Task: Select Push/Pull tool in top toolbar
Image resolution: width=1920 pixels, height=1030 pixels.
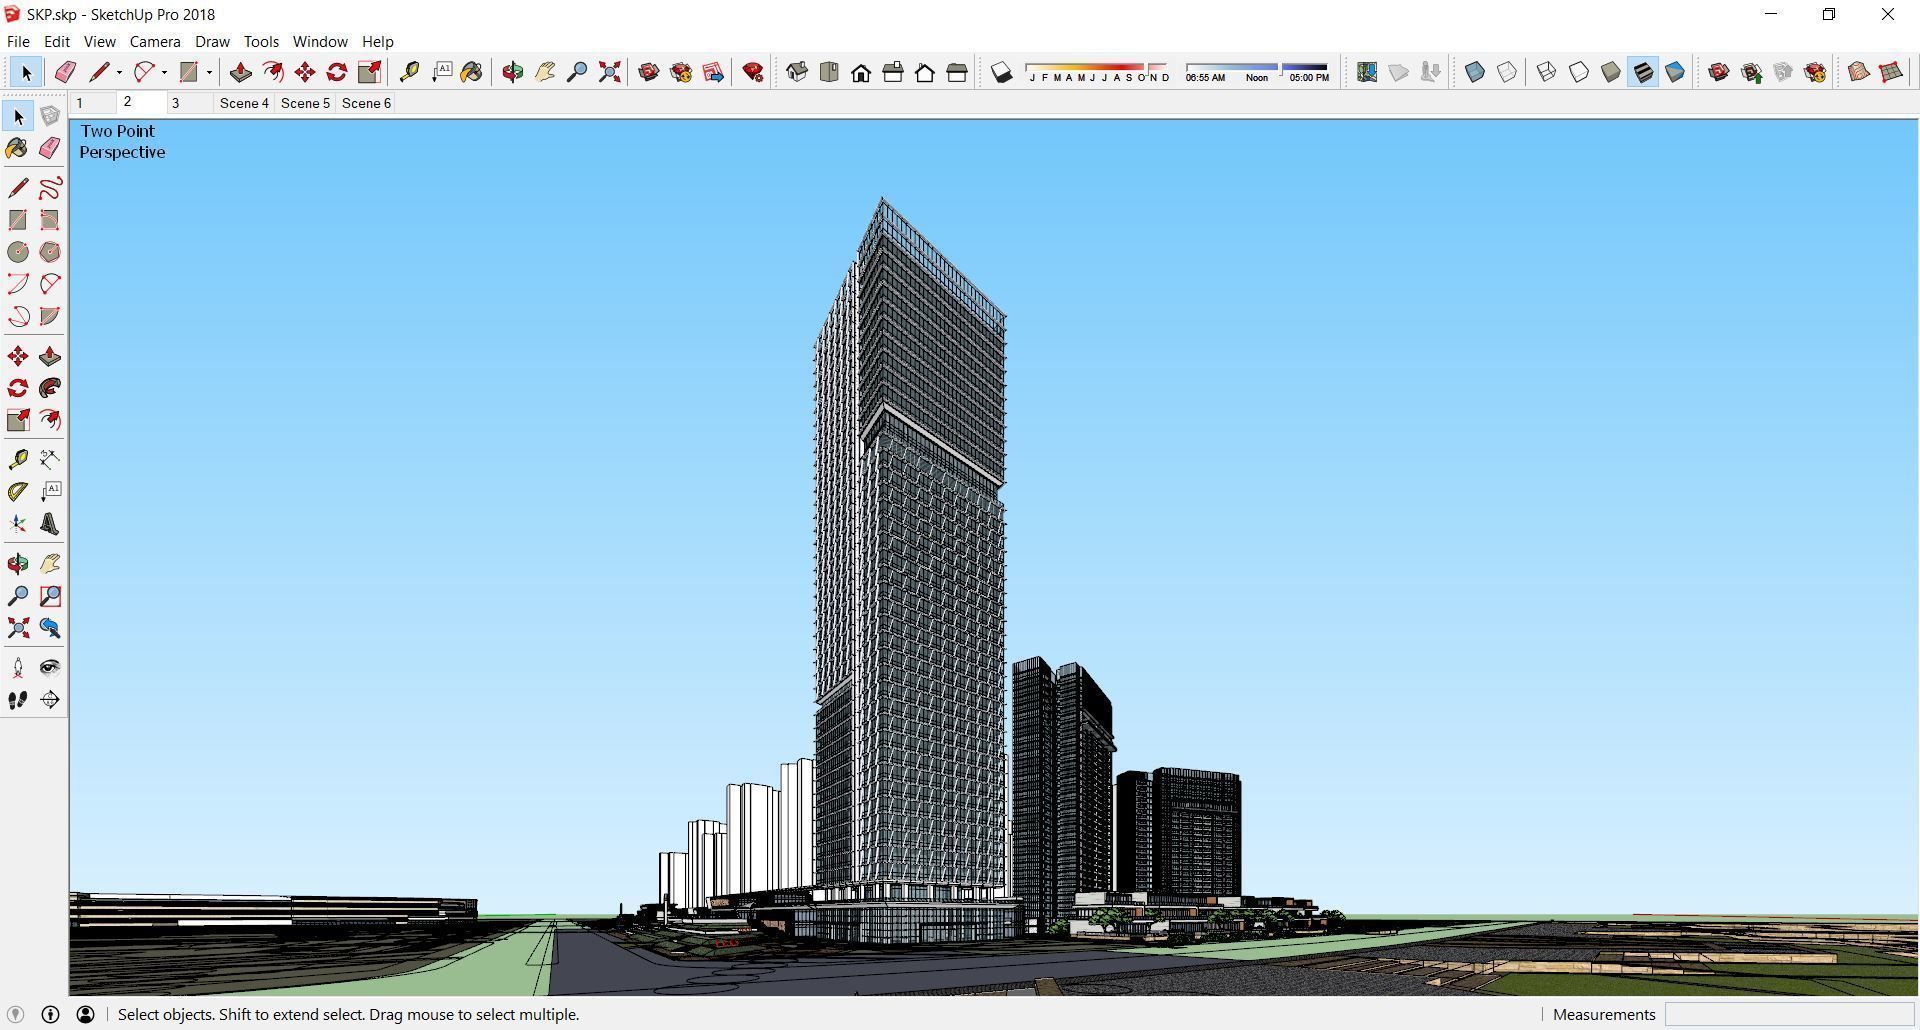Action: (240, 72)
